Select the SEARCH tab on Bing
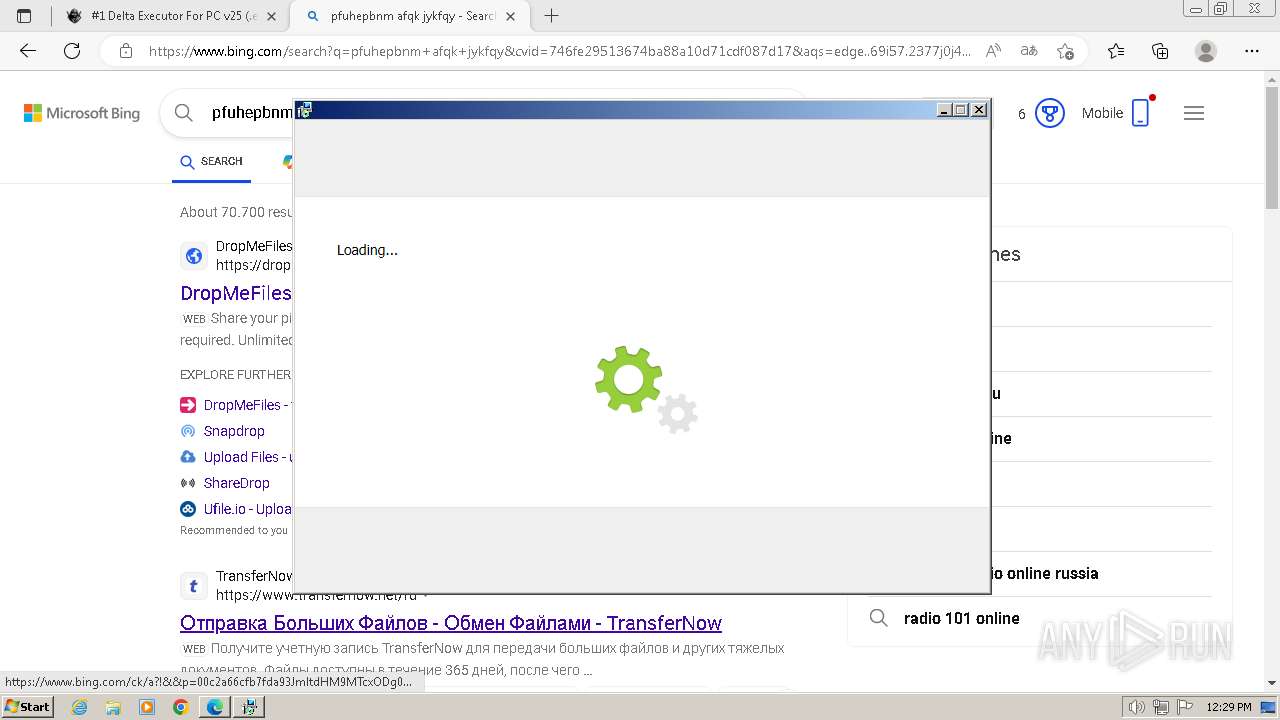Image resolution: width=1280 pixels, height=720 pixels. (211, 161)
